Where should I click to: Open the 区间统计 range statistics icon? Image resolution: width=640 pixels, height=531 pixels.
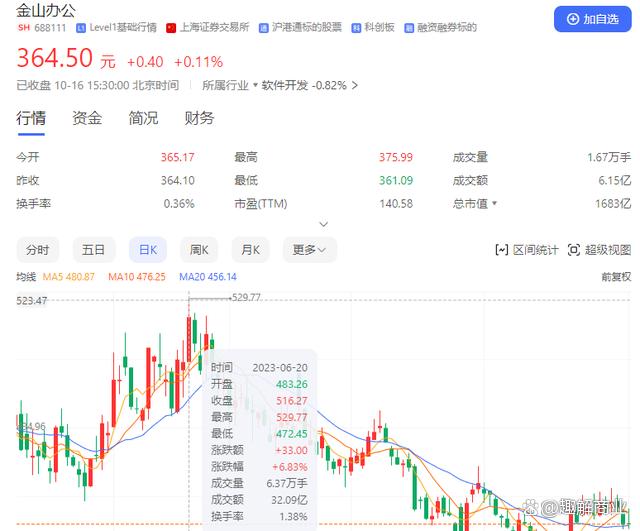click(x=502, y=249)
